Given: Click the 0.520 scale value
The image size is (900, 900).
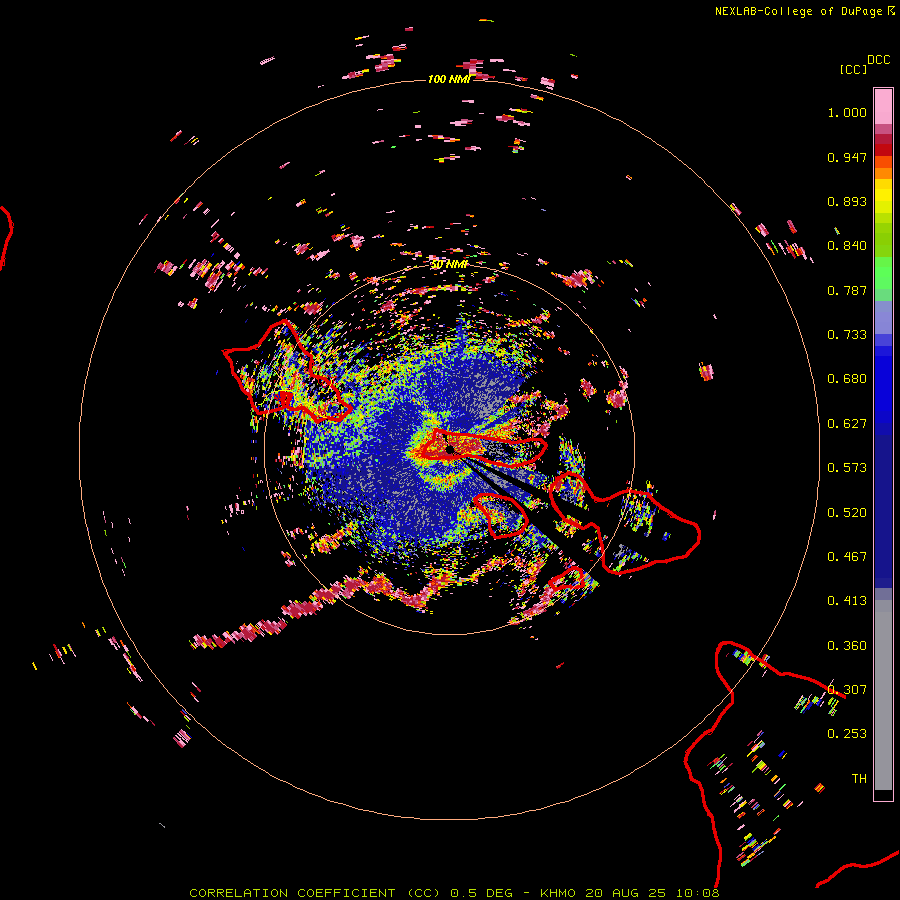Looking at the screenshot, I should tap(847, 513).
